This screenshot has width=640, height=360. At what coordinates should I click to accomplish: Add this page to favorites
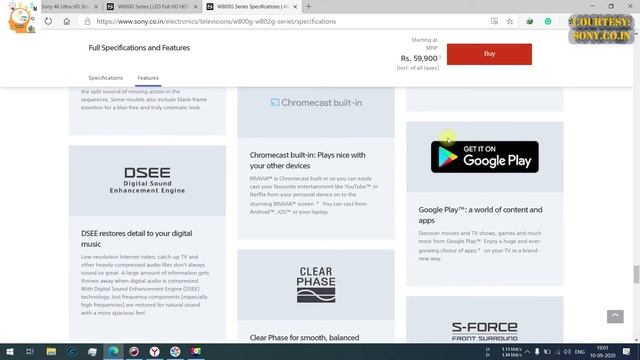coord(510,21)
